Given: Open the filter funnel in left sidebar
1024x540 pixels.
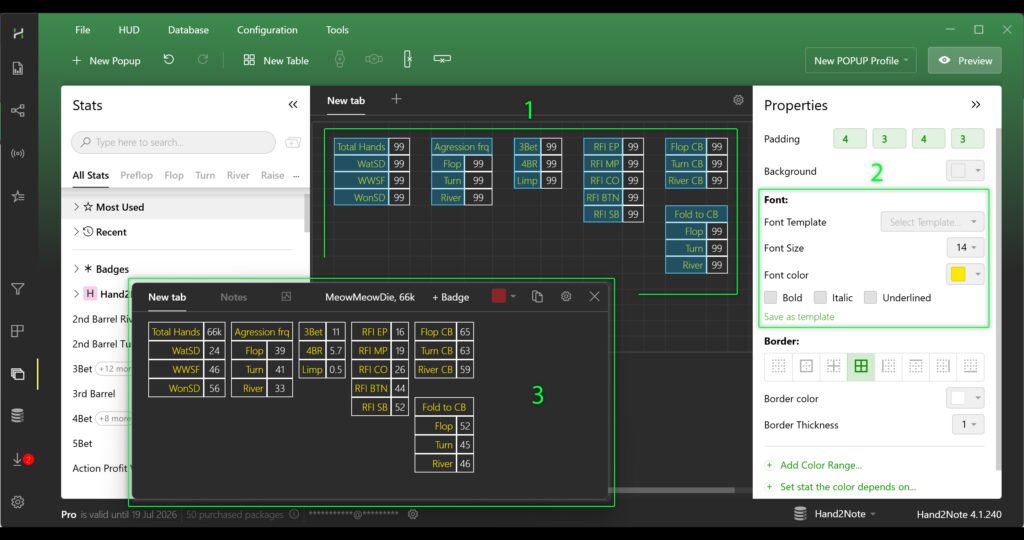Looking at the screenshot, I should pyautogui.click(x=17, y=289).
